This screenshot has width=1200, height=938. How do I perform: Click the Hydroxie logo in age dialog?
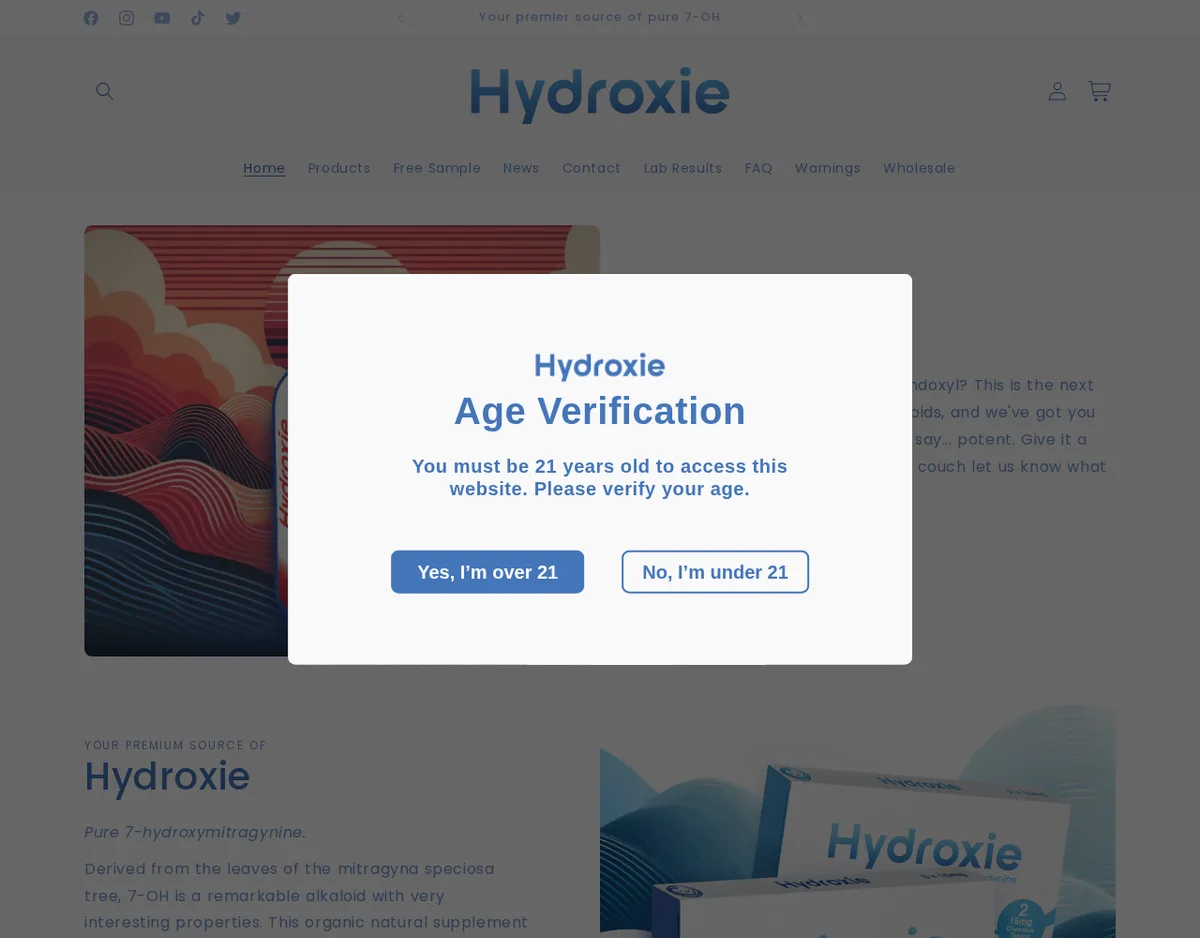click(x=600, y=366)
